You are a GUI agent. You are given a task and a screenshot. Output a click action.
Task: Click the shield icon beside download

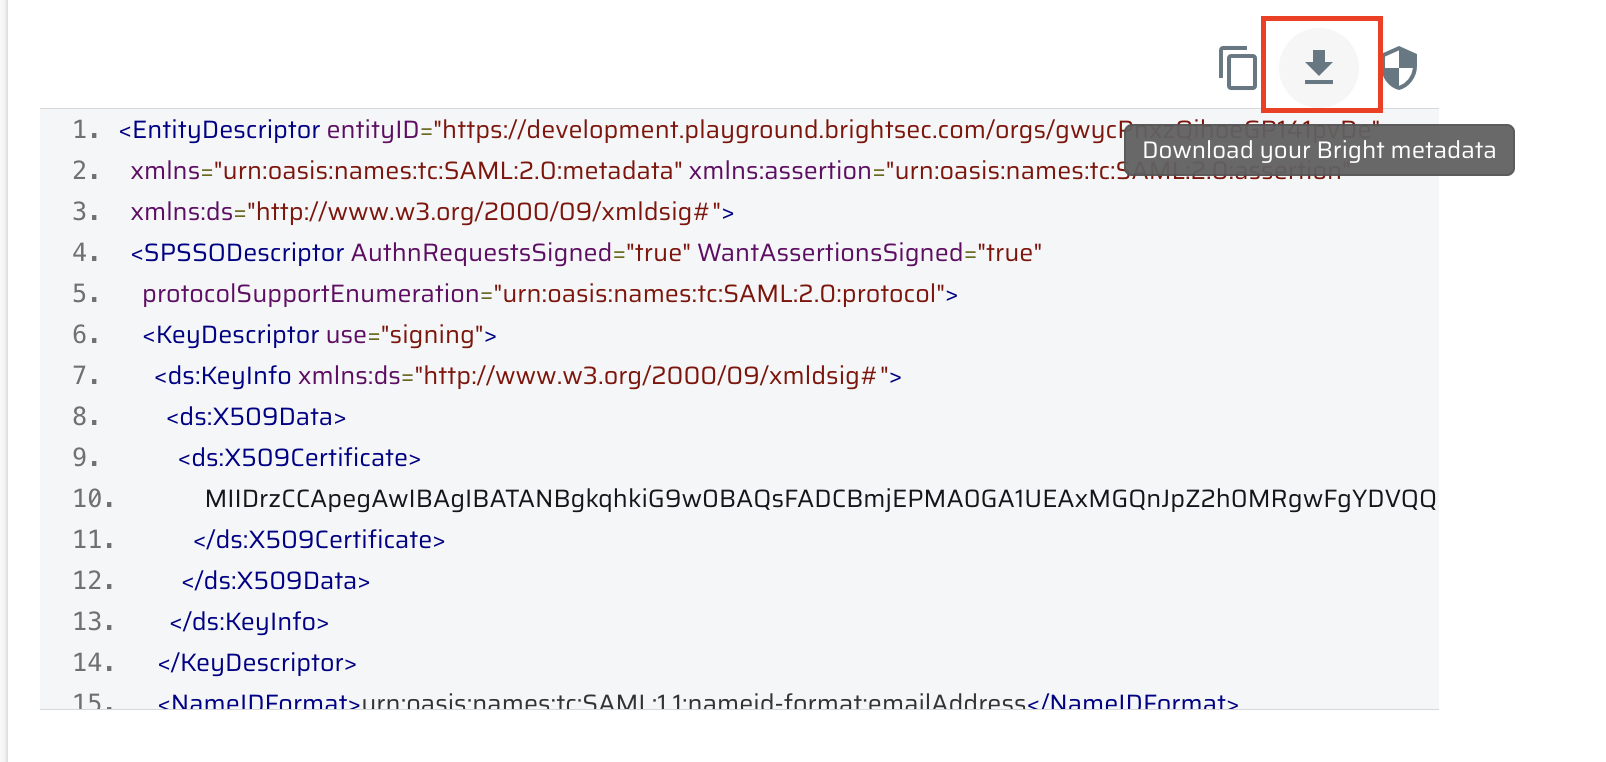tap(1400, 68)
